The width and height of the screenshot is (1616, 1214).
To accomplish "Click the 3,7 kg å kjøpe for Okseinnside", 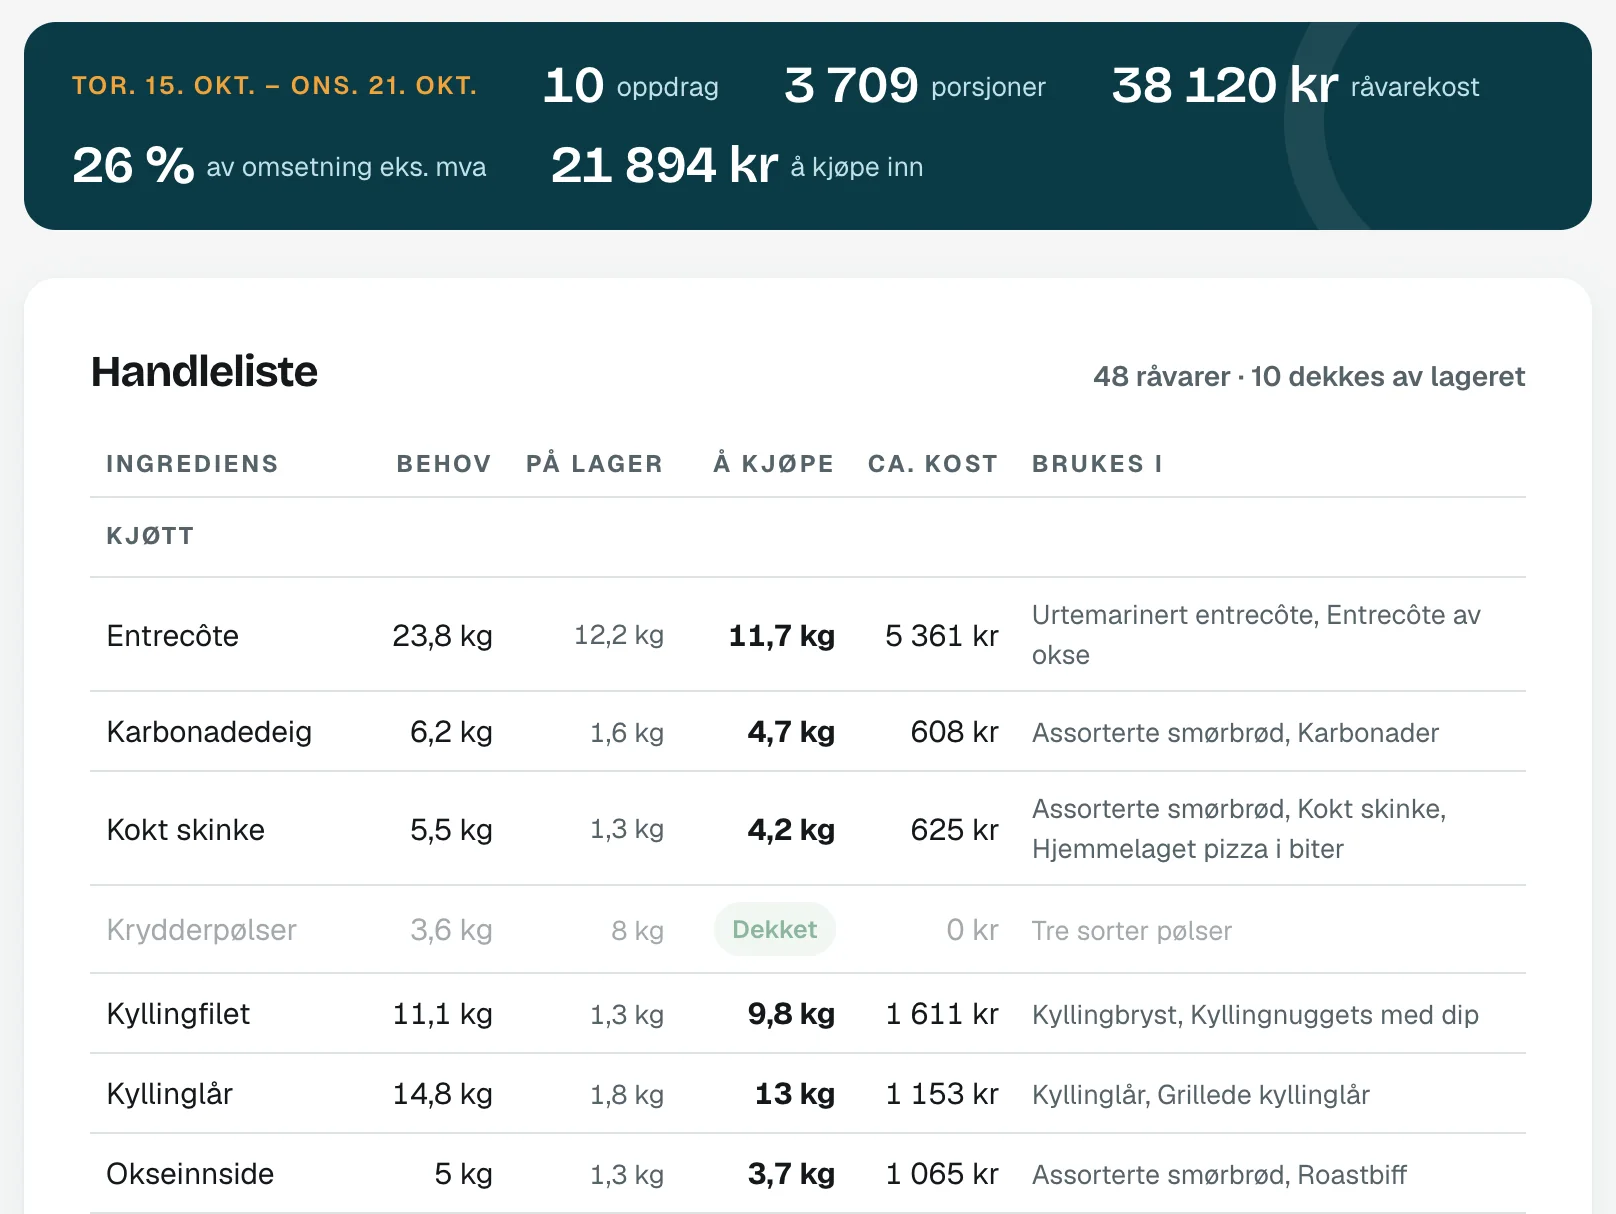I will click(x=791, y=1174).
